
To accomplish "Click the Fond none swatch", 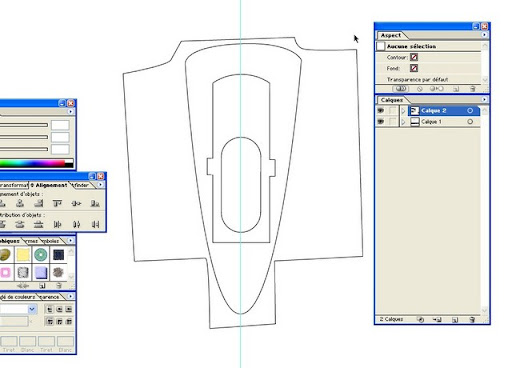I will click(x=414, y=68).
